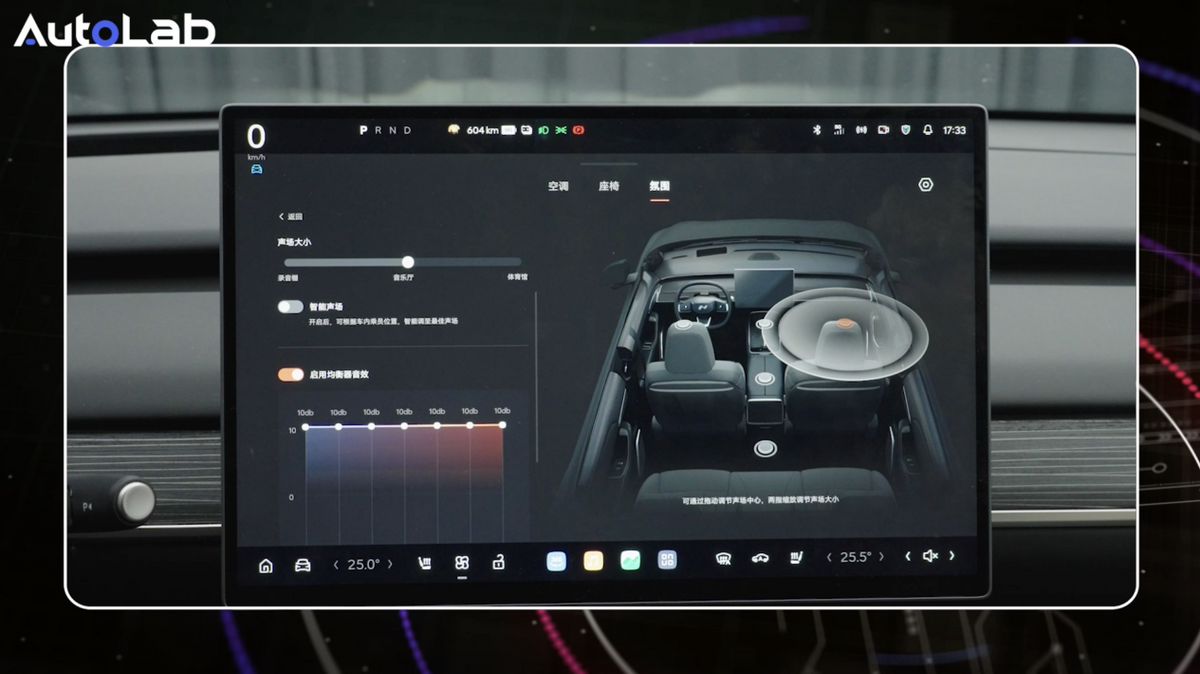Click the settings panel vertical scrollbar
Screen dimensions: 1200x674
pos(537,375)
